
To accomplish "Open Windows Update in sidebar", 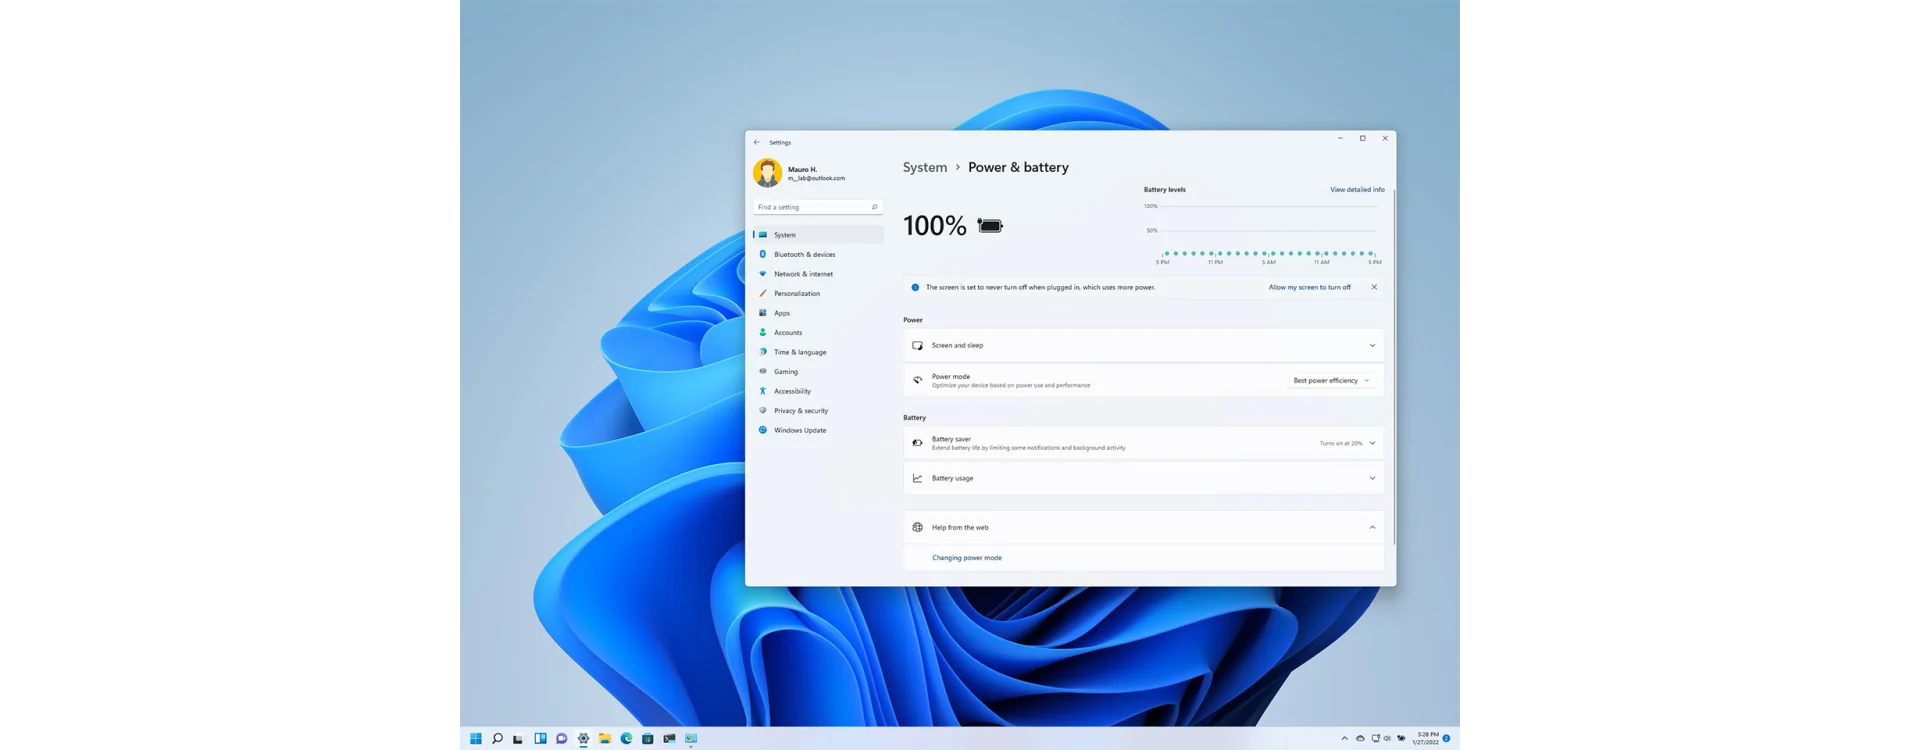I will [800, 430].
